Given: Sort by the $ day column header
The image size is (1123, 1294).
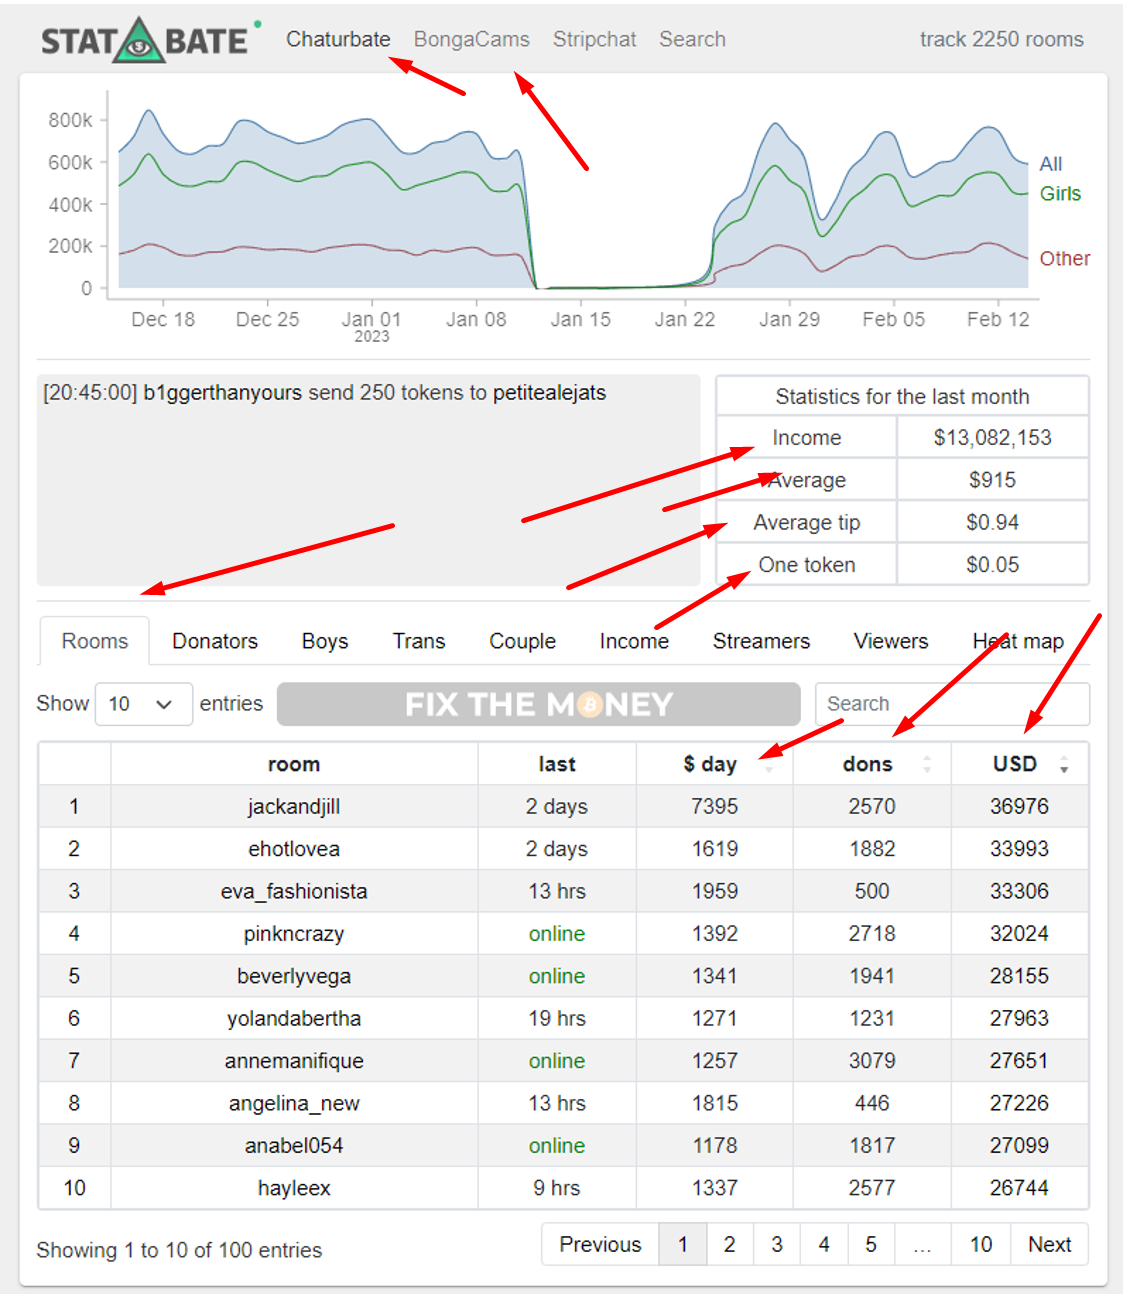Looking at the screenshot, I should click(x=714, y=764).
